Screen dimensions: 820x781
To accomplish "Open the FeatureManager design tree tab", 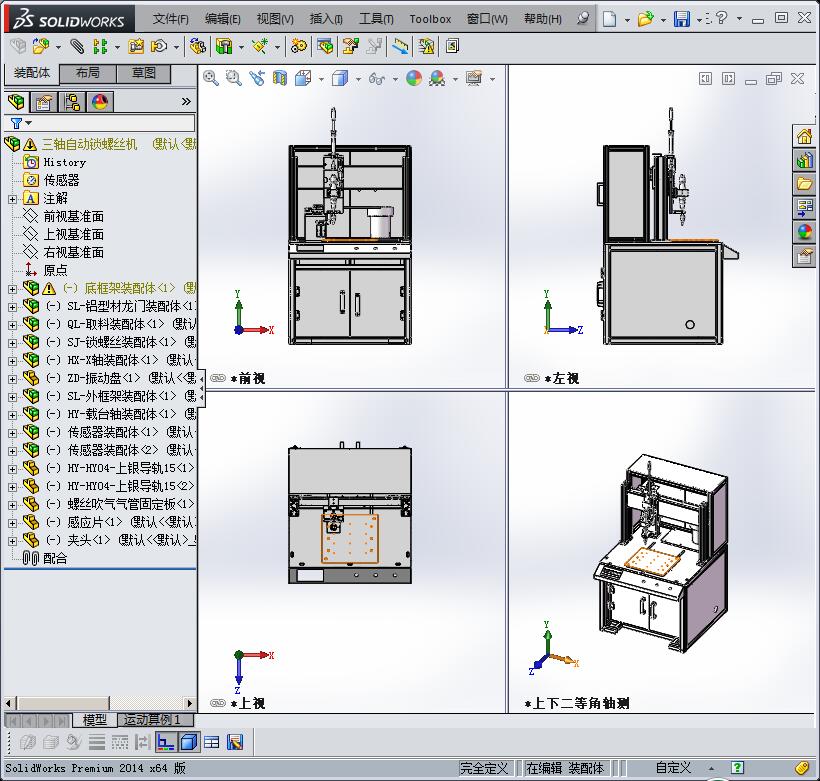I will 16,101.
